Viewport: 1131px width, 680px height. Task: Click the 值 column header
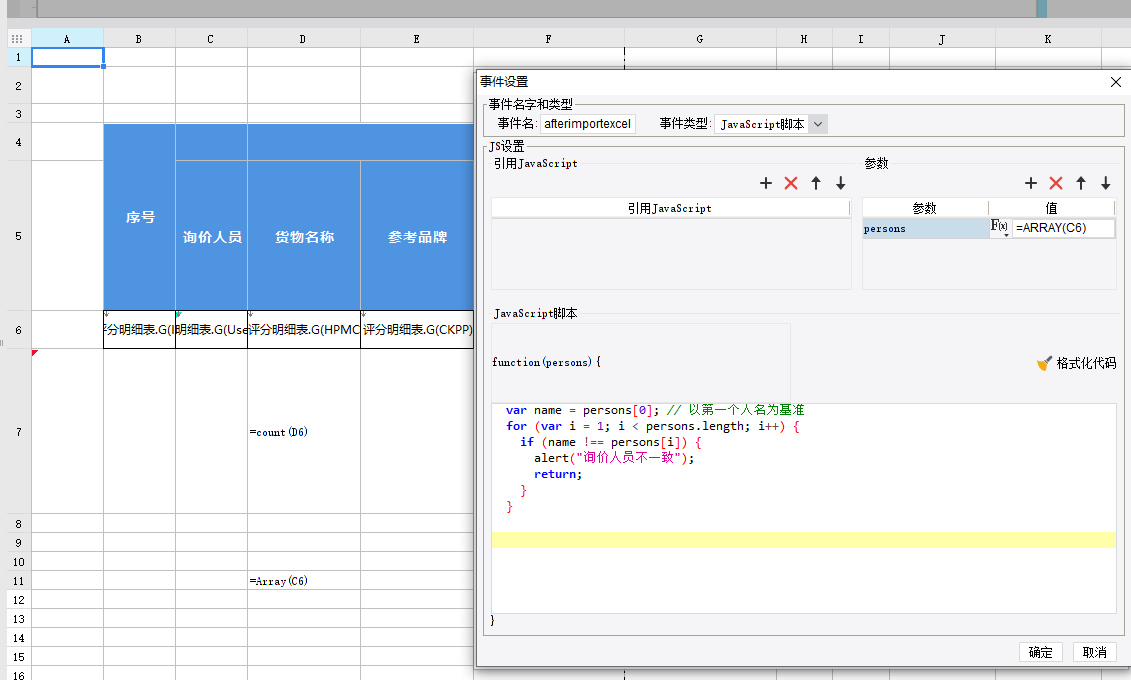pos(1052,208)
